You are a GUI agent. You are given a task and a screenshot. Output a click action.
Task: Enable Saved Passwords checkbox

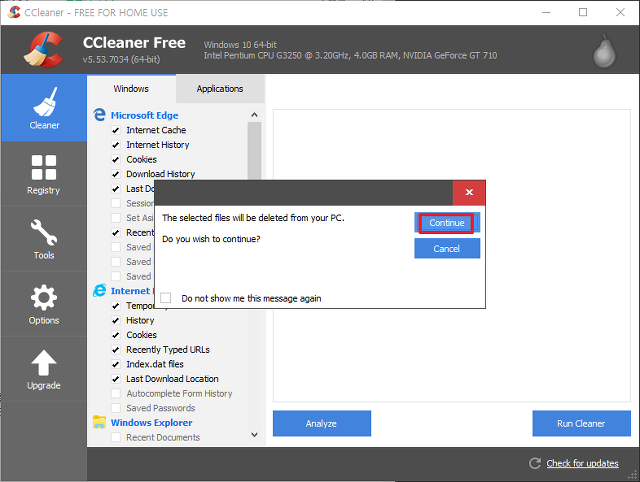[116, 408]
